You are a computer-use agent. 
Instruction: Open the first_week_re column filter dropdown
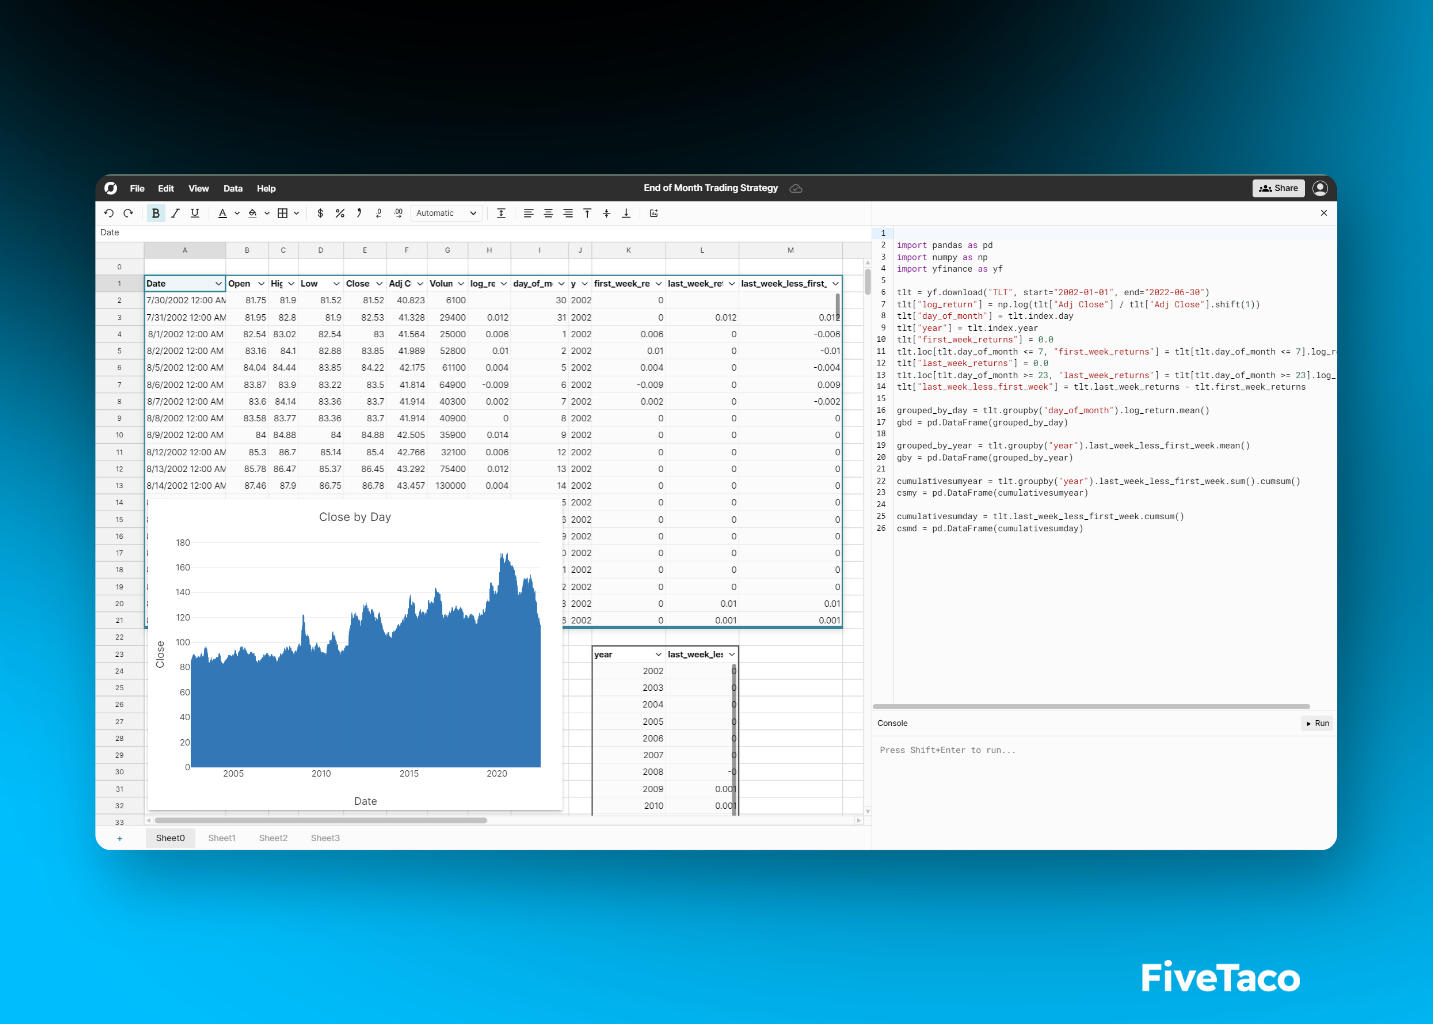(x=658, y=284)
